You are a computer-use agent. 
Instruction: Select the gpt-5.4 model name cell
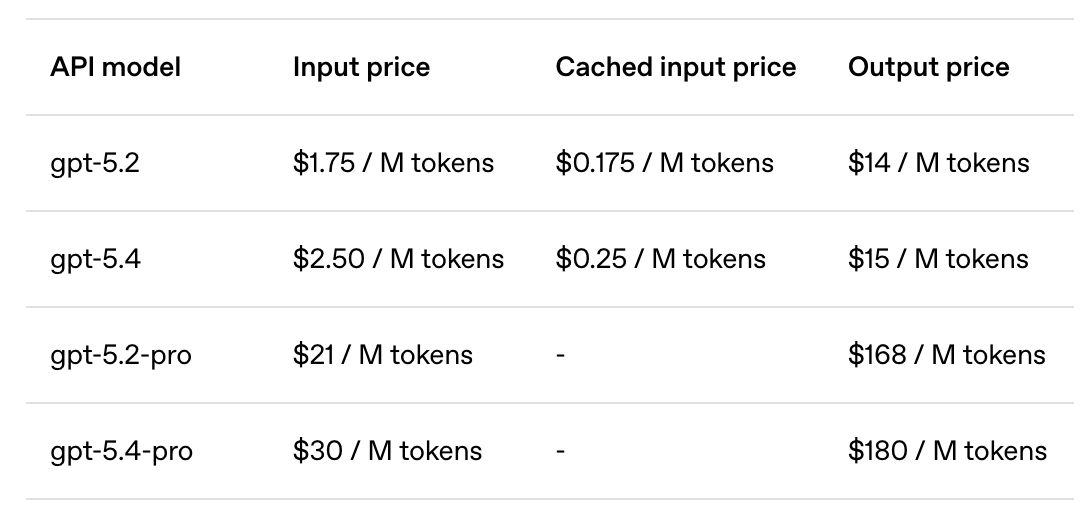pyautogui.click(x=95, y=259)
